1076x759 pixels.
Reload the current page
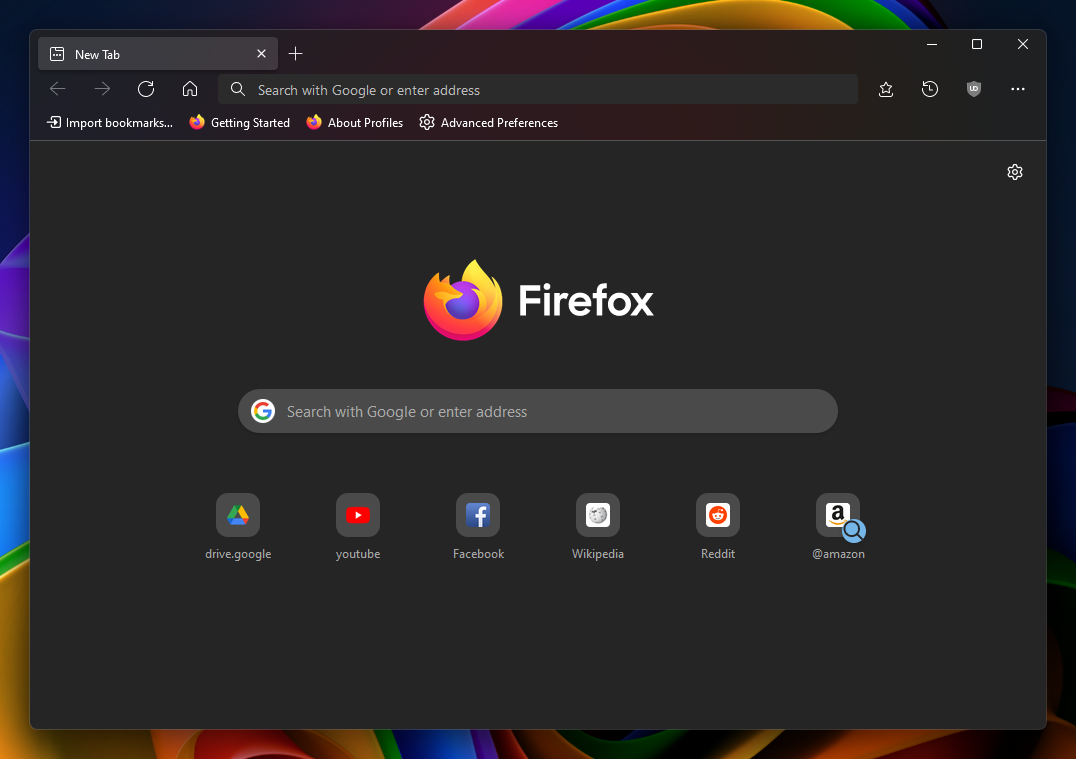coord(145,89)
